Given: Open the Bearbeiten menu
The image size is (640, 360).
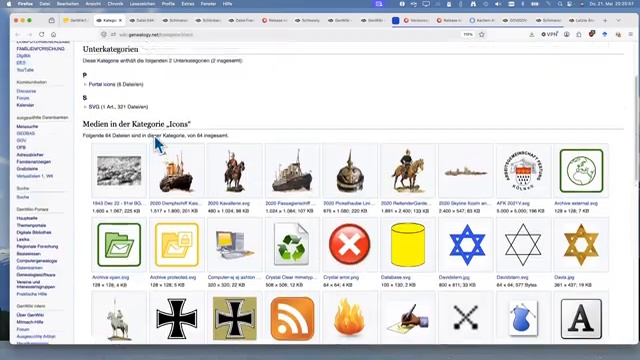Looking at the screenshot, I should tap(68, 4).
